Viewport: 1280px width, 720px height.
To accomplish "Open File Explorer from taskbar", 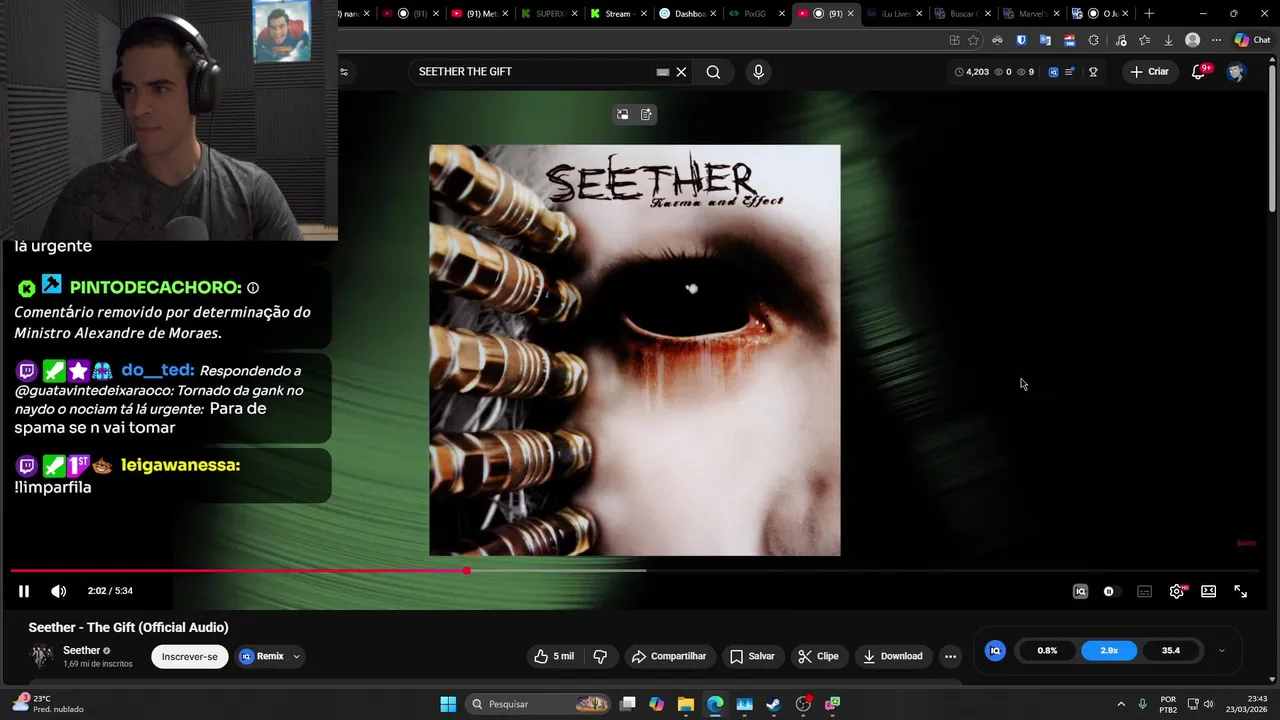I will click(685, 704).
